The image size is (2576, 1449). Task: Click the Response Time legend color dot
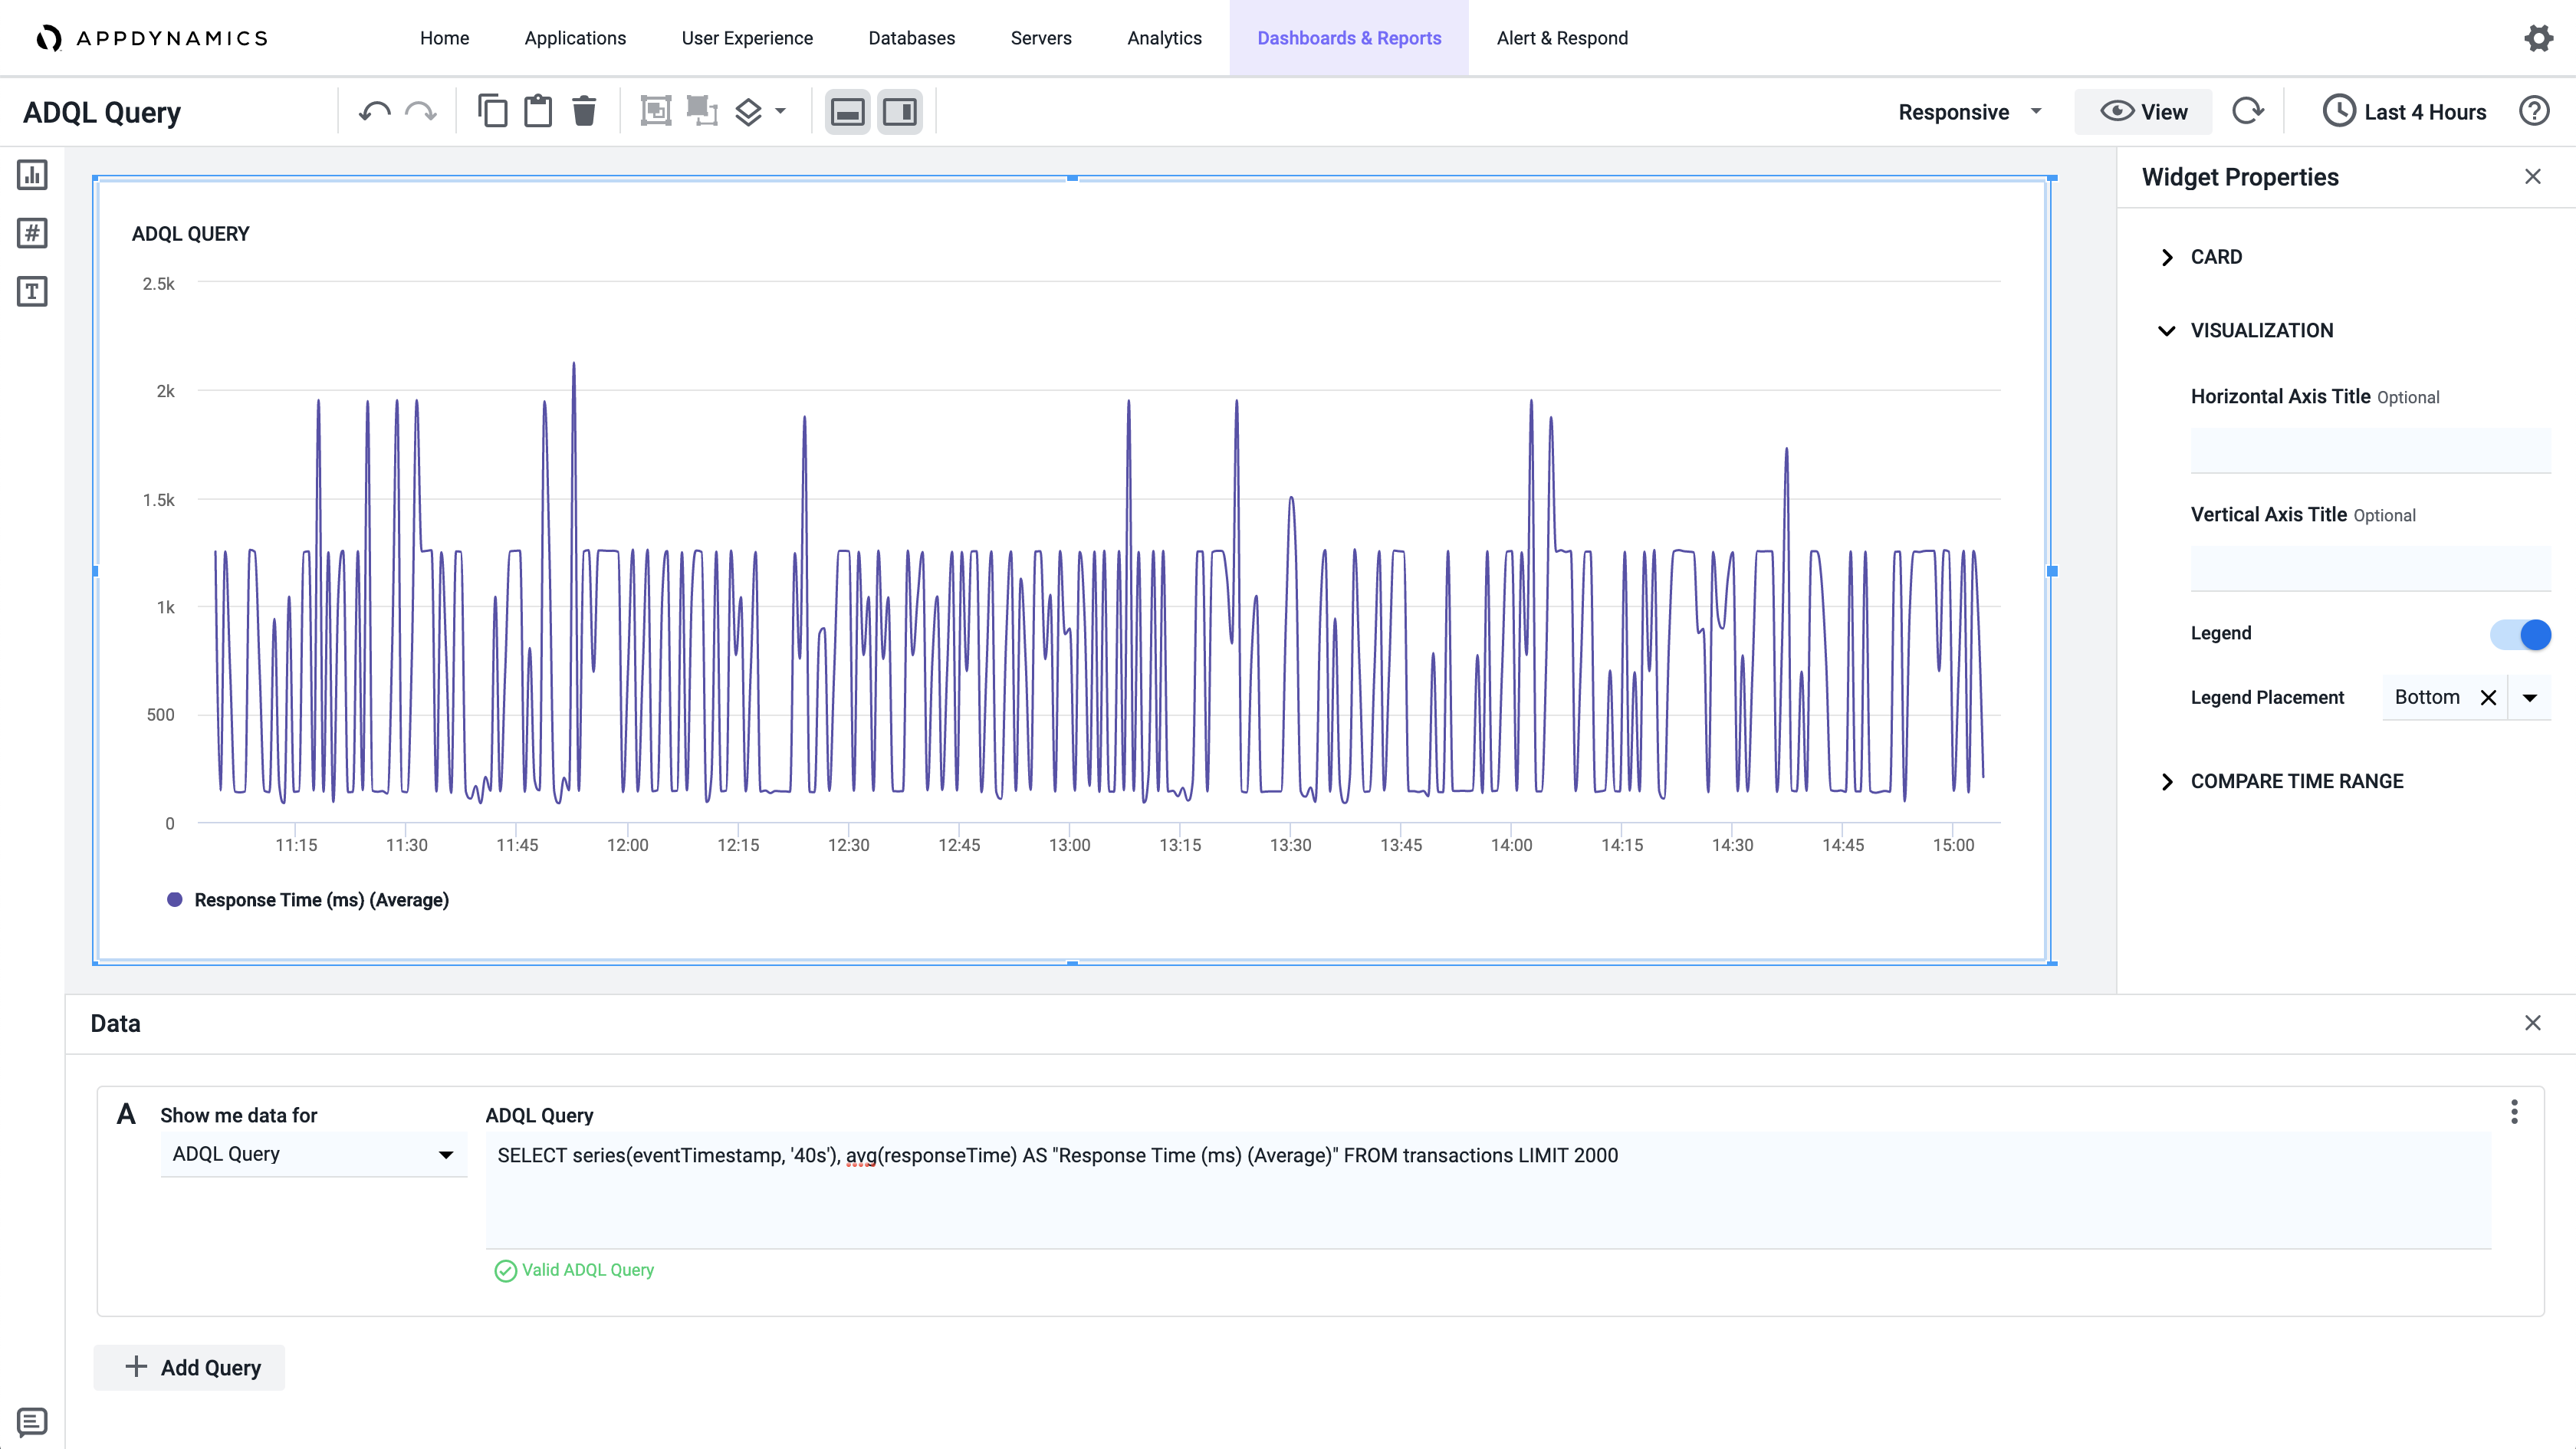pos(174,900)
